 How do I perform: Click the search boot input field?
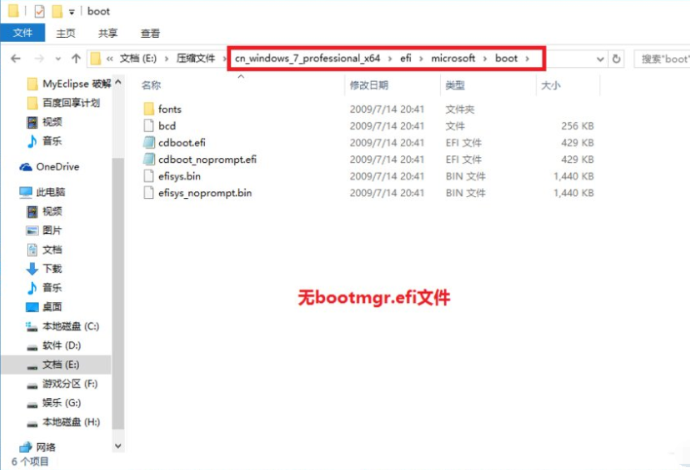click(x=662, y=59)
